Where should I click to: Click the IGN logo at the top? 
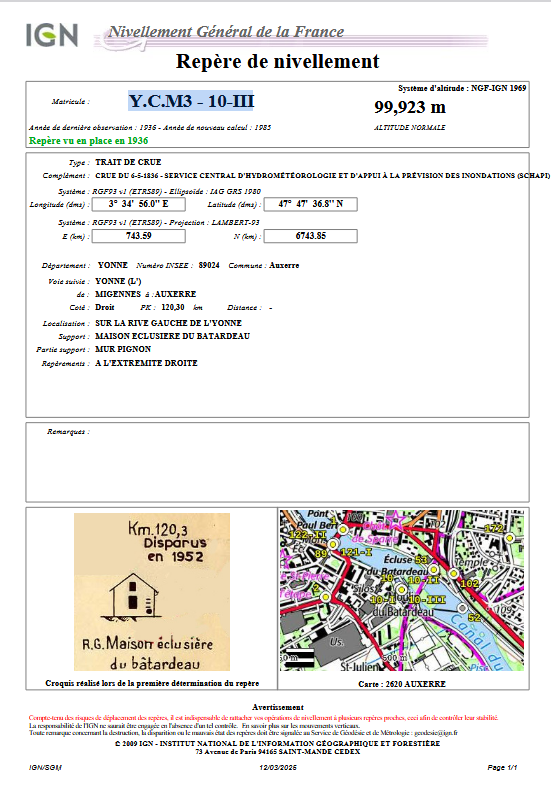(52, 35)
